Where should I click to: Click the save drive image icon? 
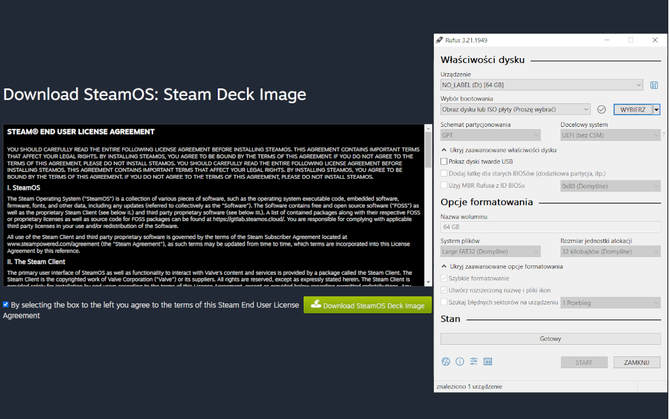(654, 85)
